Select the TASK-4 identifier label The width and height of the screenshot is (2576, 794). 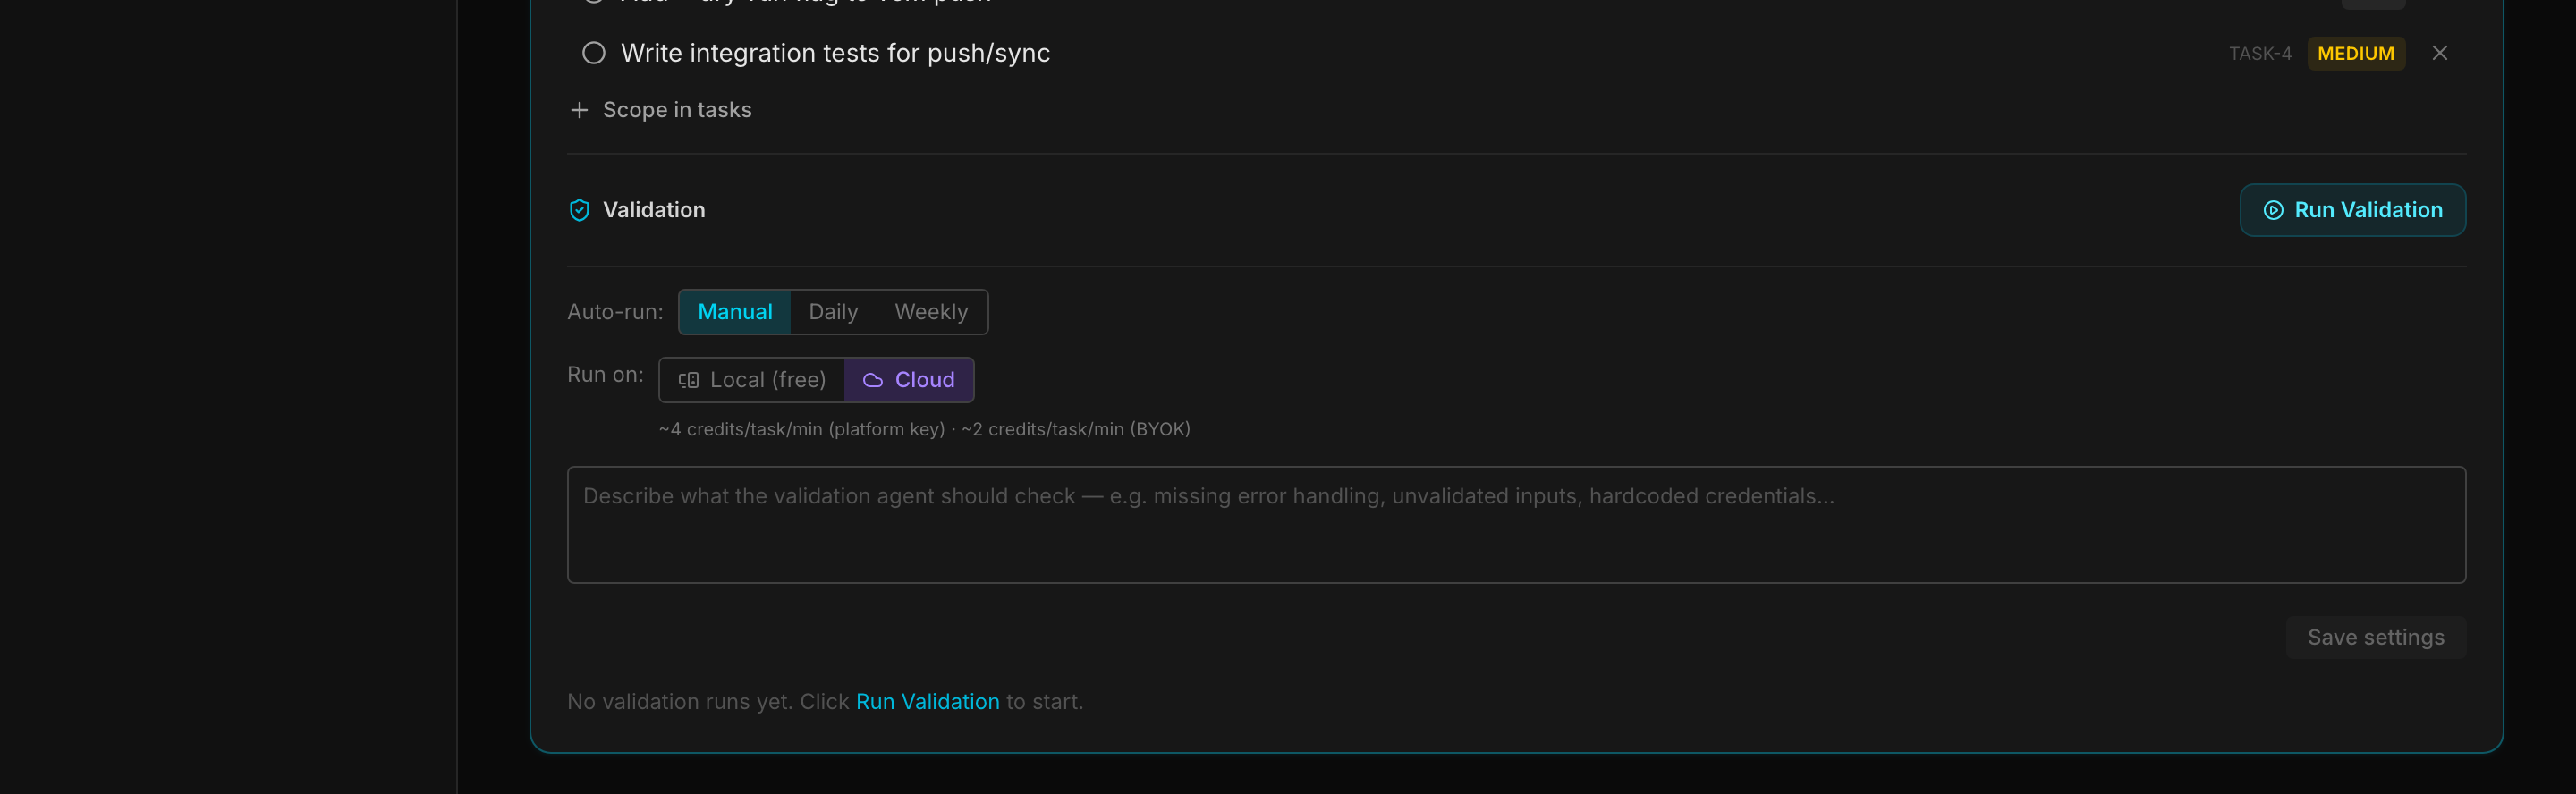(x=2259, y=54)
